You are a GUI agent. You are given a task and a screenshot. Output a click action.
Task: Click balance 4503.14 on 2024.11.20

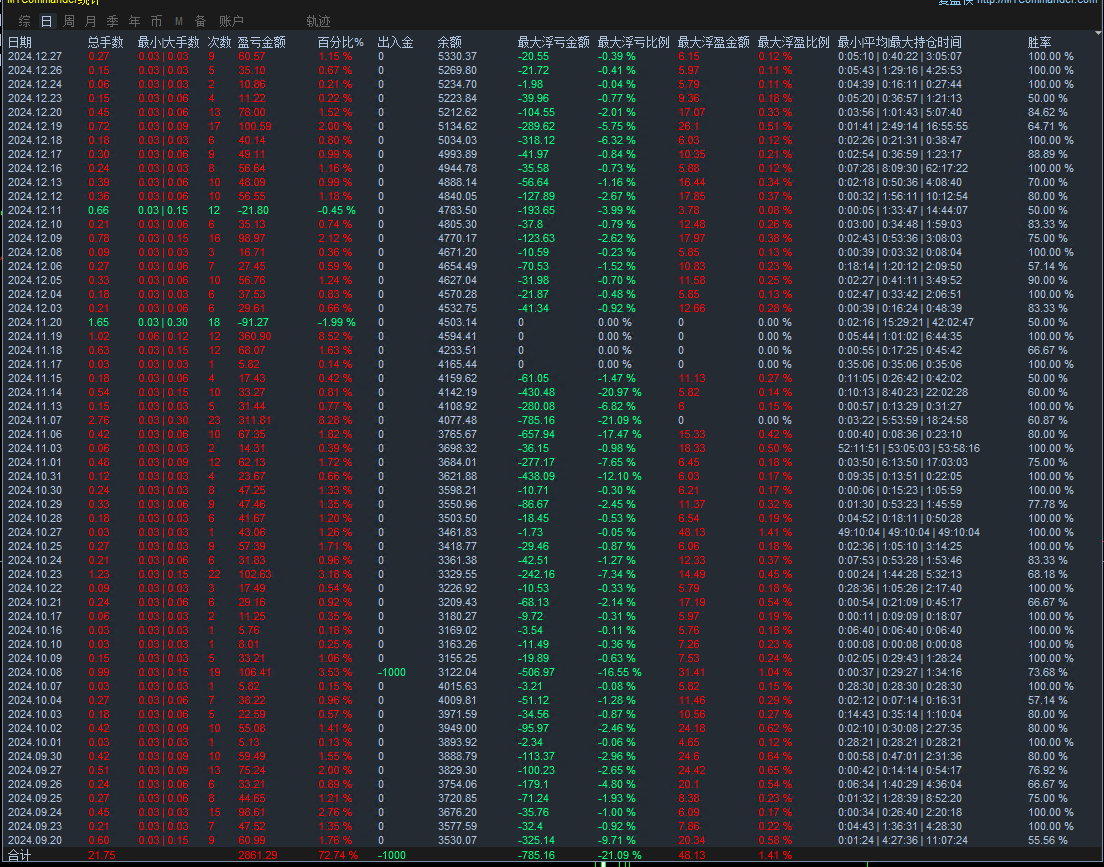(x=457, y=322)
